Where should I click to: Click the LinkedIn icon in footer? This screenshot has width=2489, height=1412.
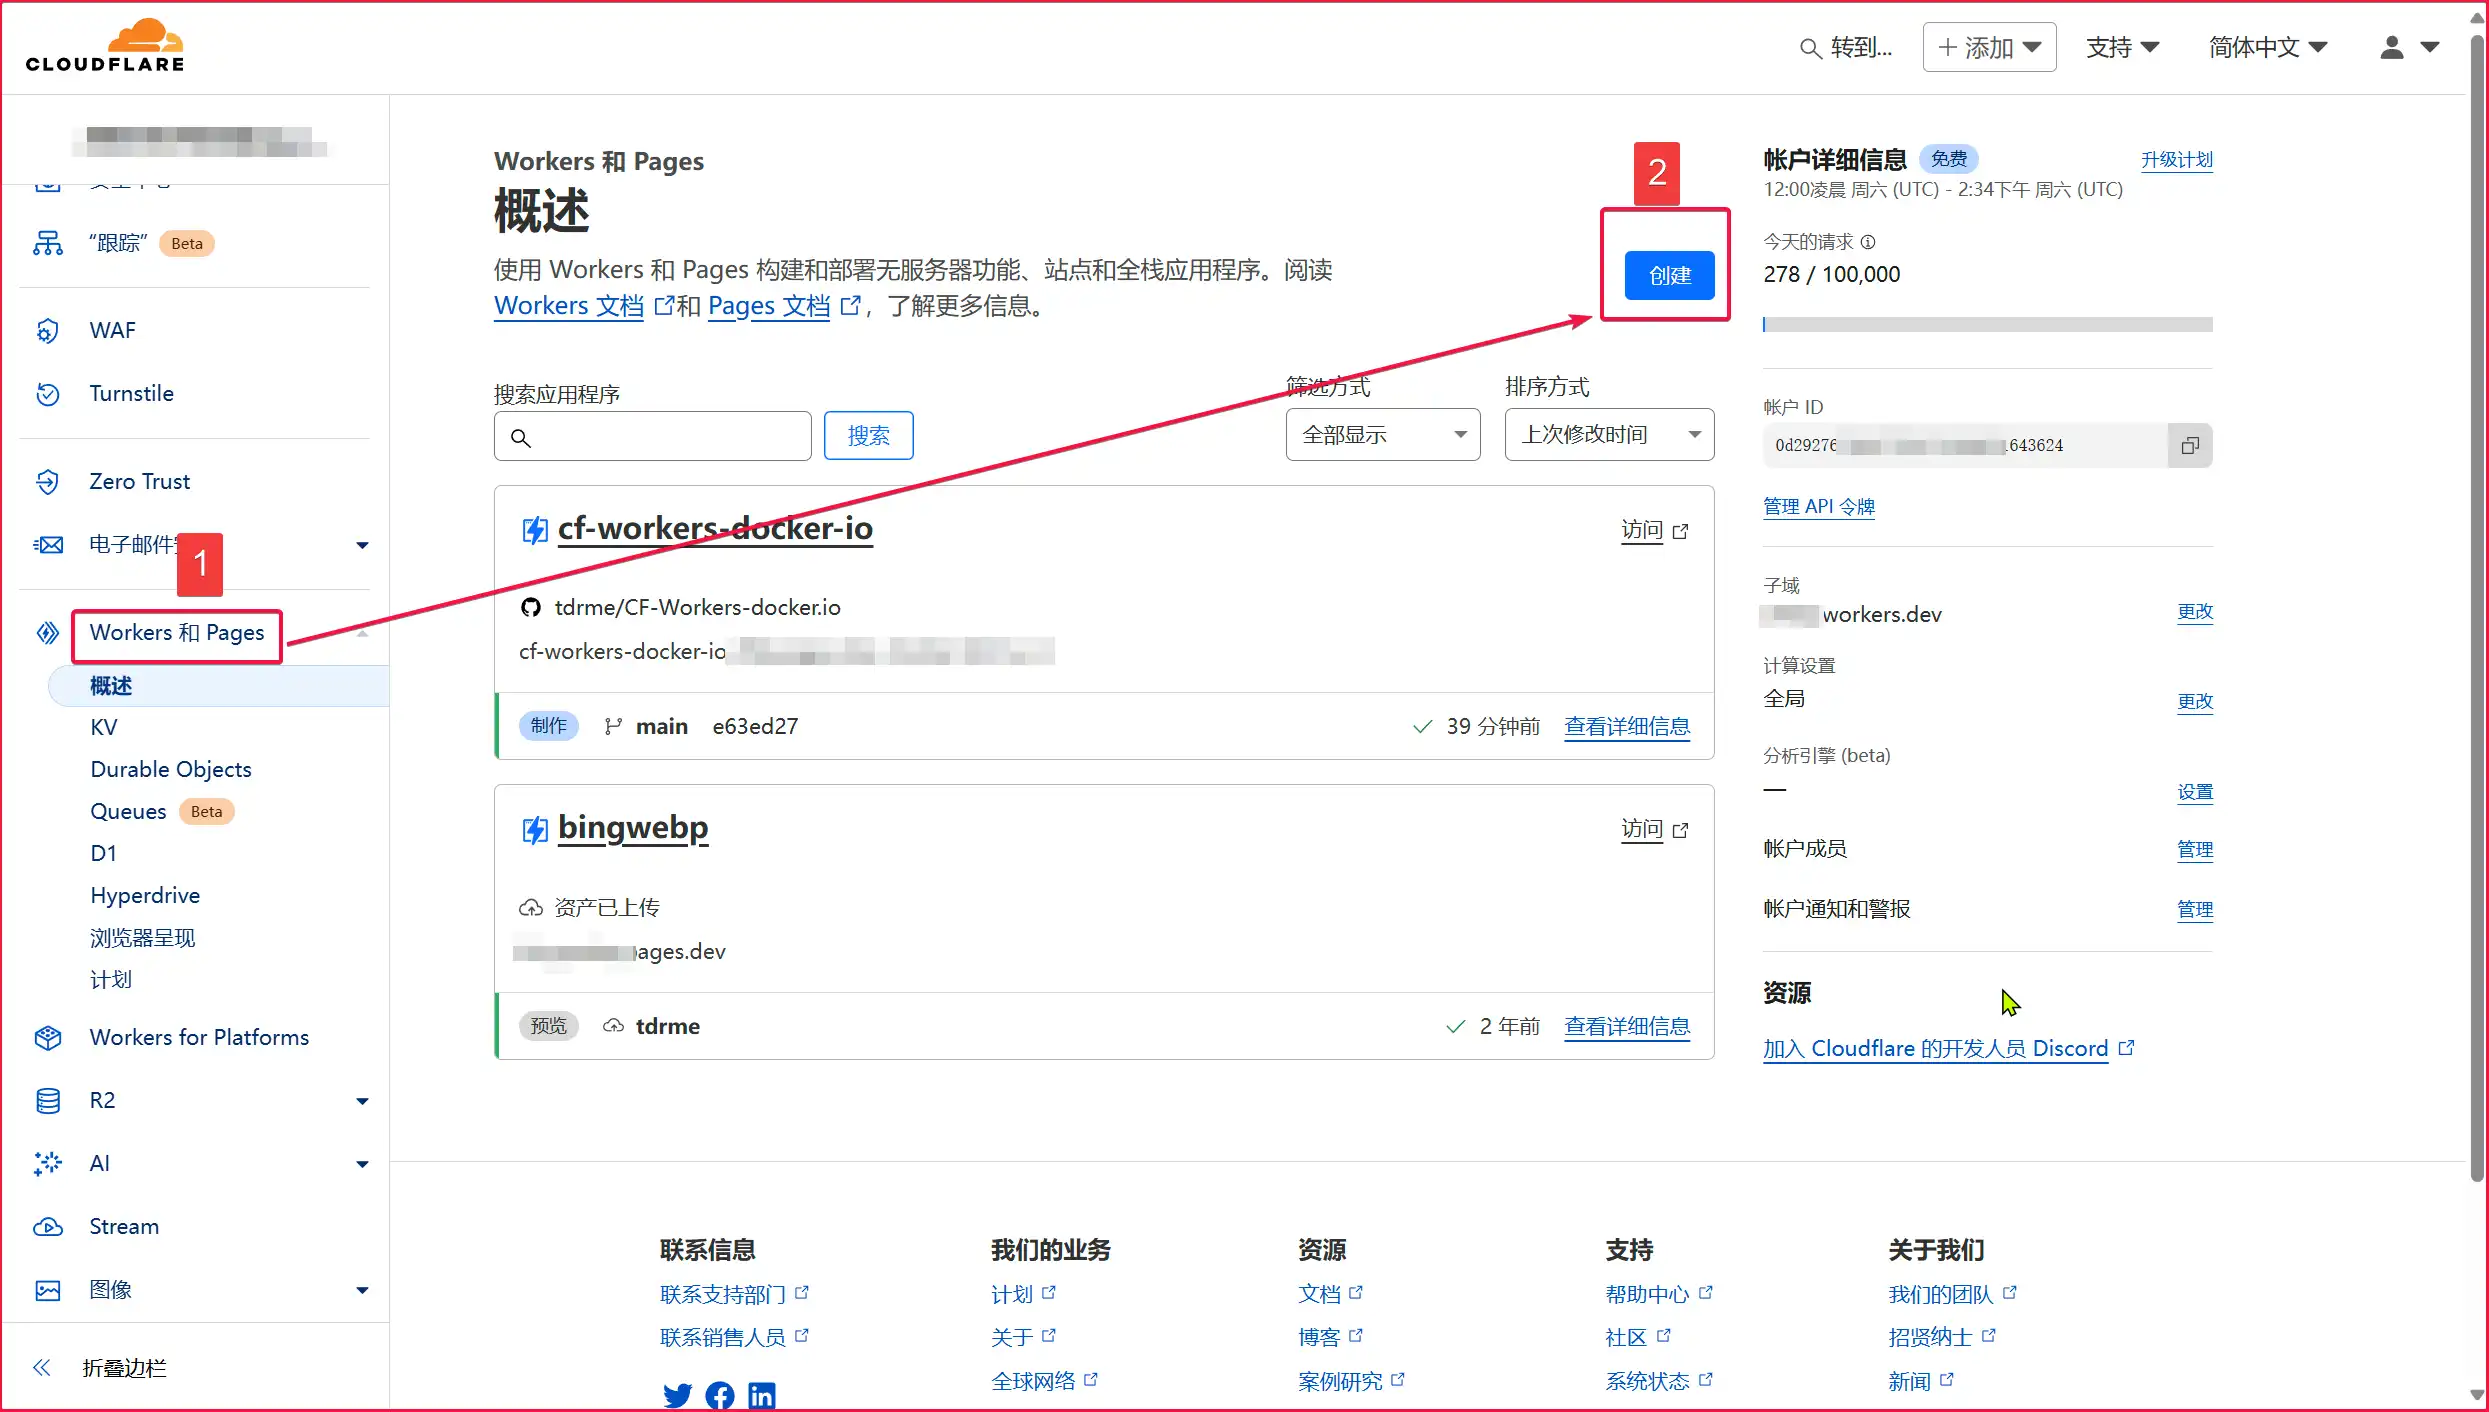[x=761, y=1395]
